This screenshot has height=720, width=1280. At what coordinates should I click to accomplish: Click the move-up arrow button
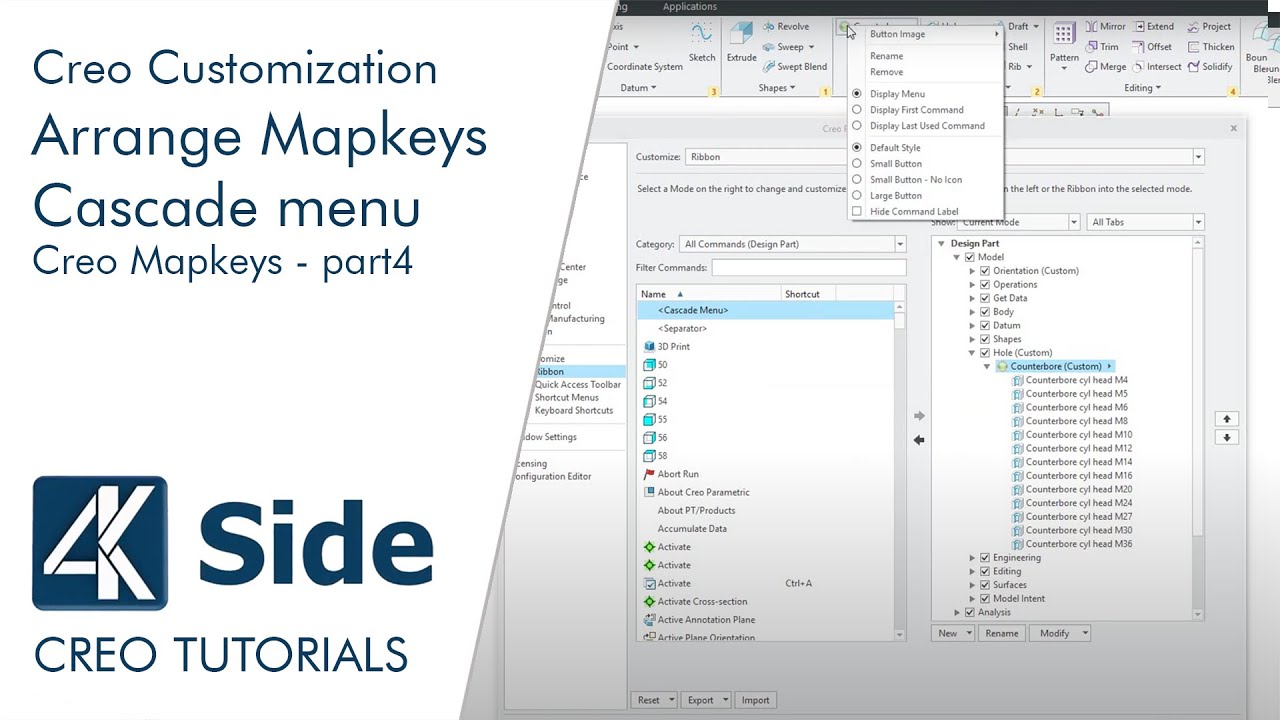pyautogui.click(x=1227, y=419)
